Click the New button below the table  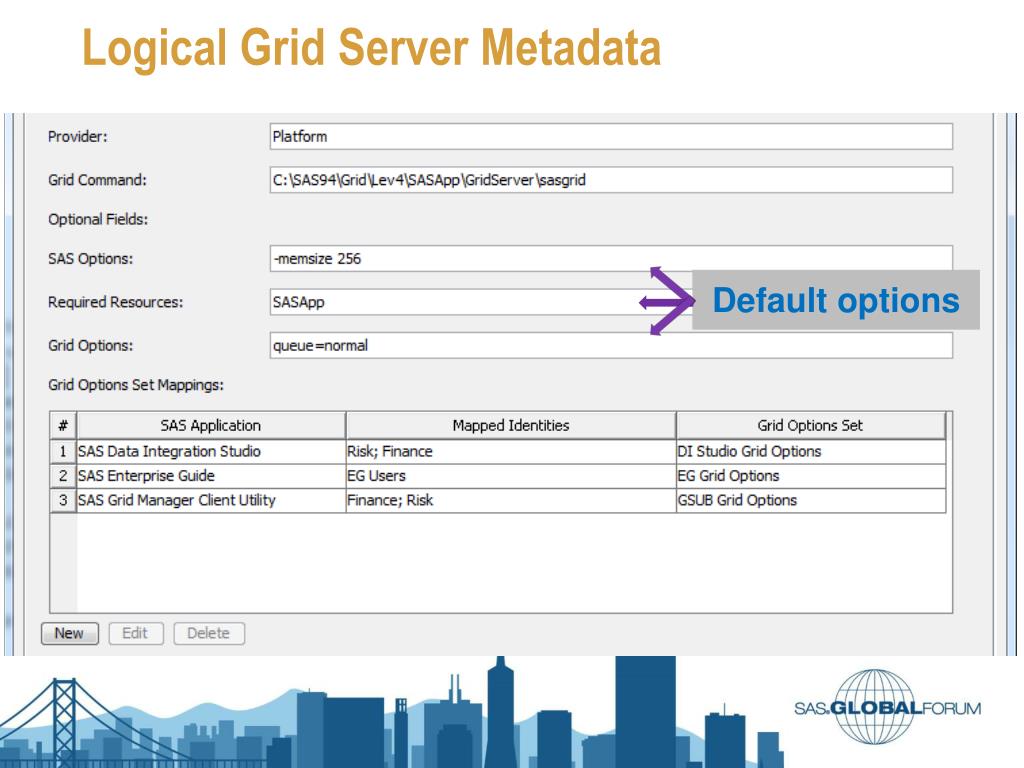point(68,633)
